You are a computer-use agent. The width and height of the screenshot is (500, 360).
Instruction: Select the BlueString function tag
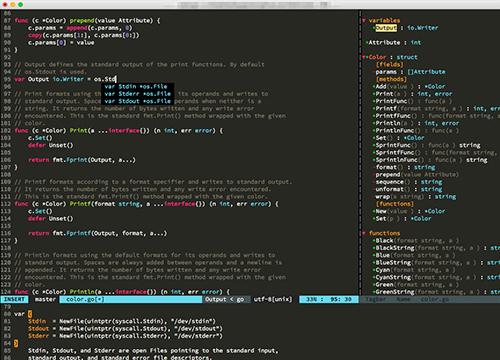[437, 263]
